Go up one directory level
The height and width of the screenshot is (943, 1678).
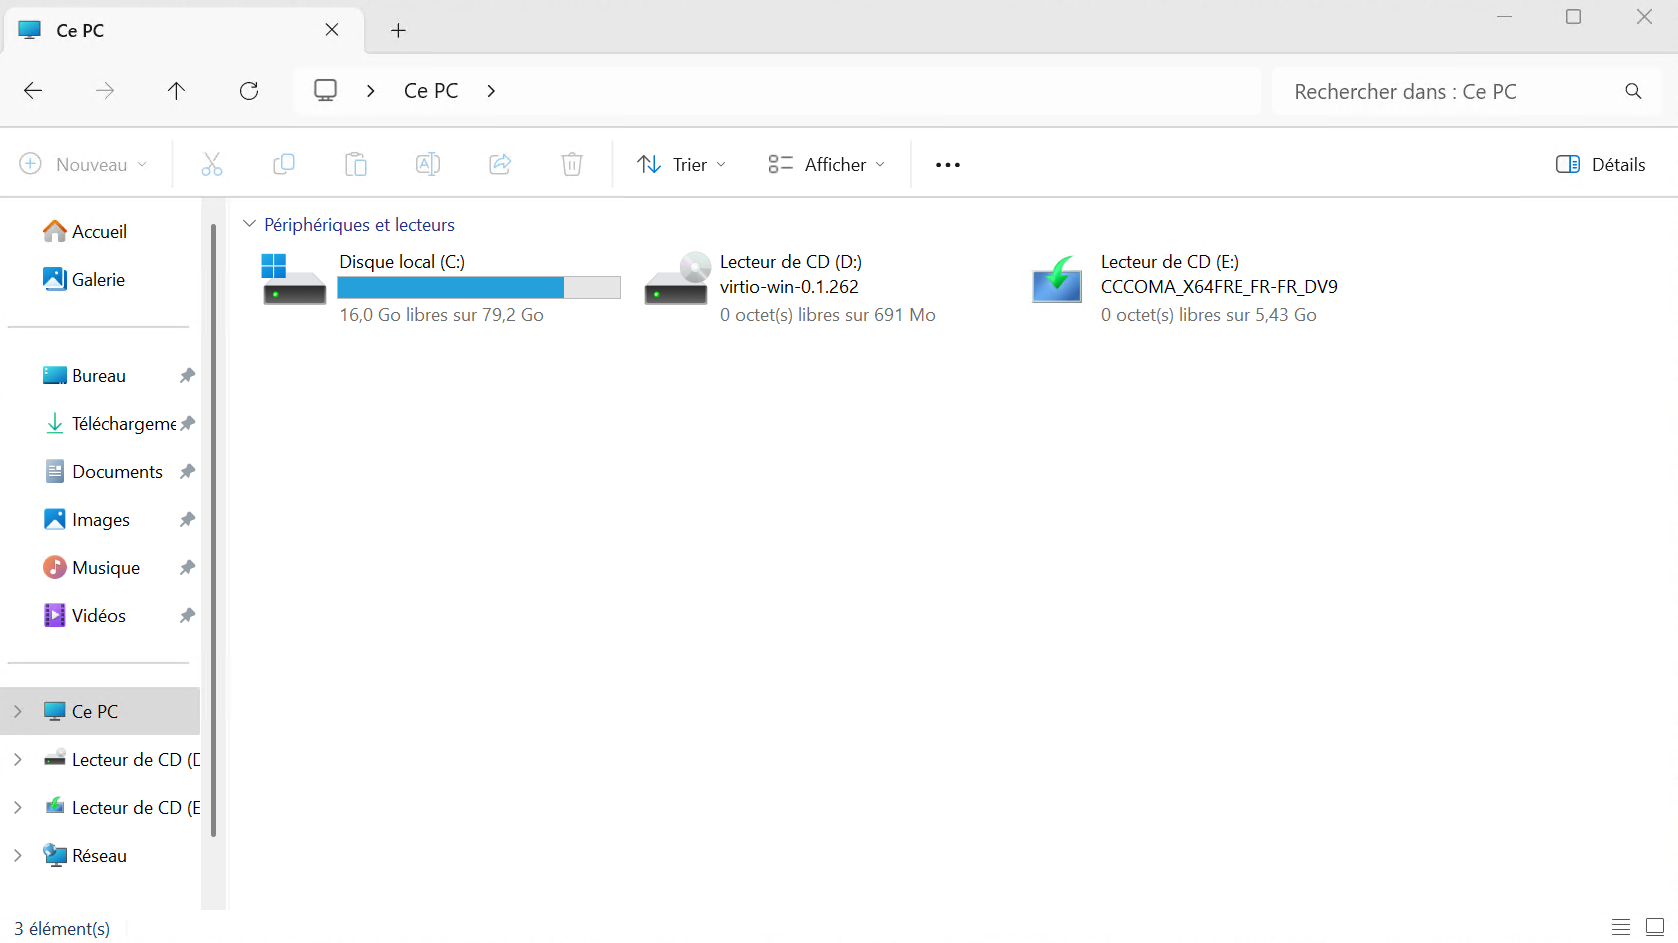click(177, 91)
